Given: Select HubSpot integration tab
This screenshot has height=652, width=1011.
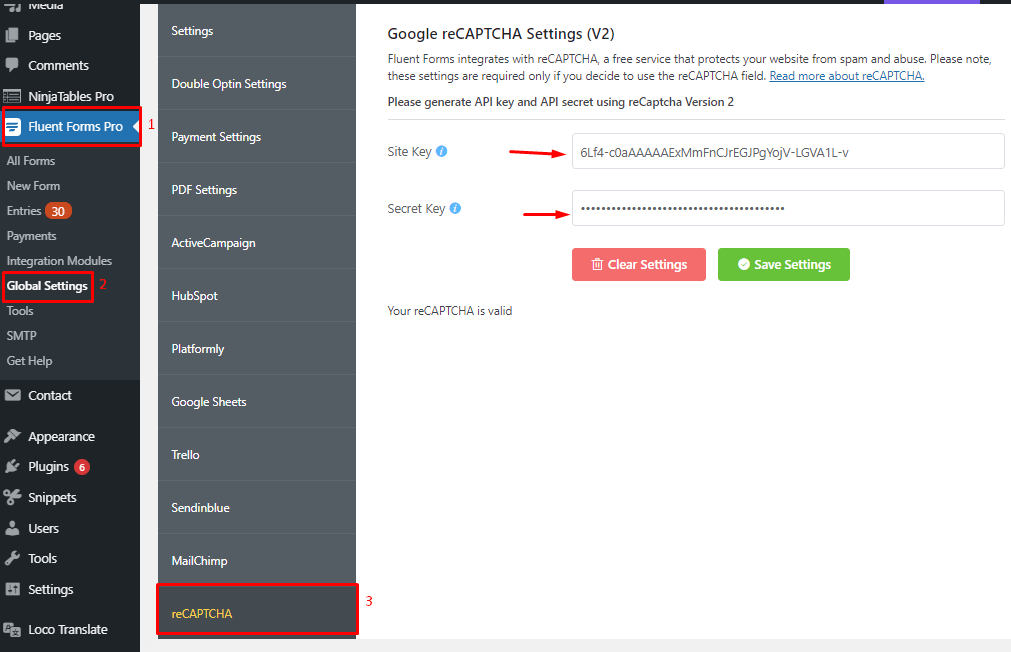Looking at the screenshot, I should [257, 295].
